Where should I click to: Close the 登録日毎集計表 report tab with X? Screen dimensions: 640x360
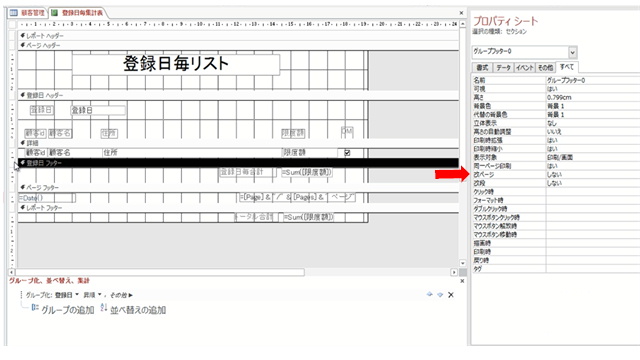coord(461,13)
